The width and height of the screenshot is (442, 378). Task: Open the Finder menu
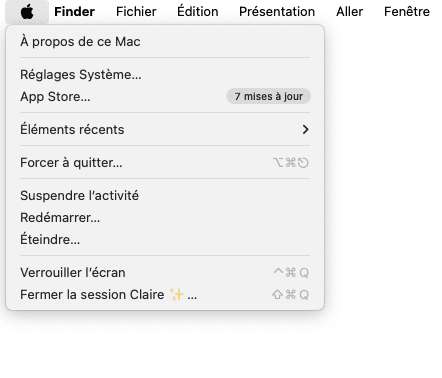pos(74,12)
